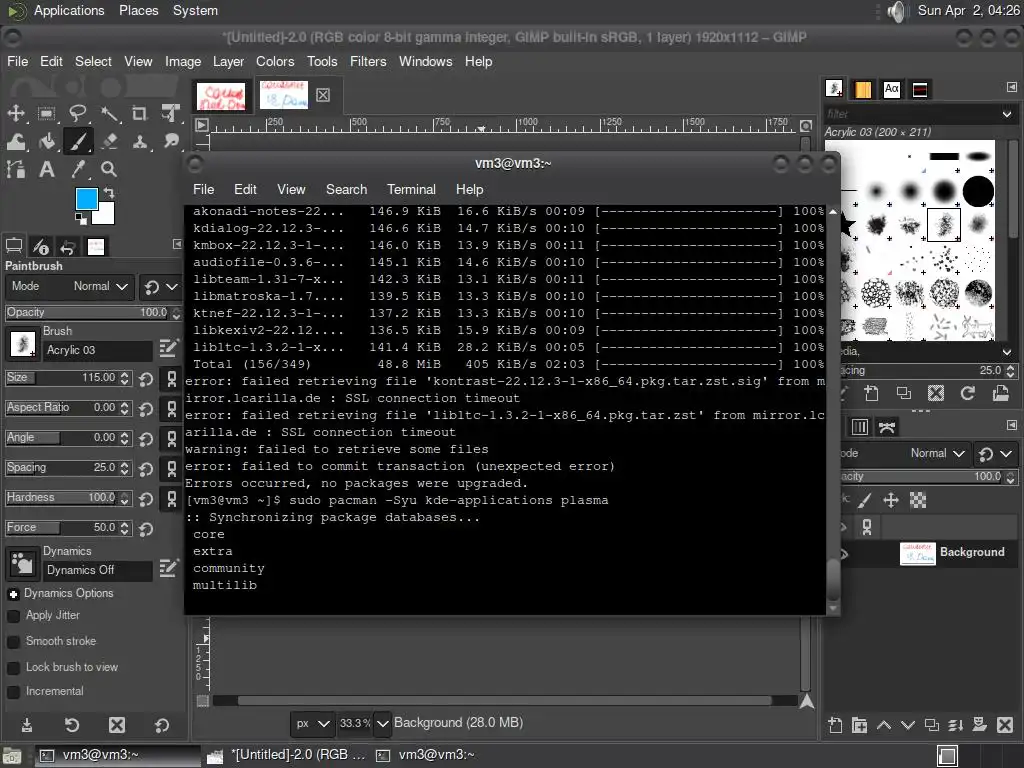Toggle lock pixels in Layers panel

865,501
